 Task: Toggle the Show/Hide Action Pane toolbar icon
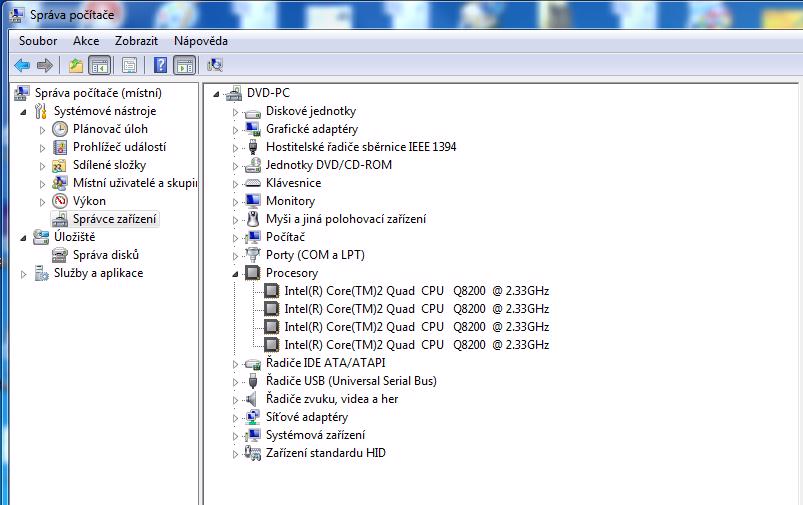(185, 65)
